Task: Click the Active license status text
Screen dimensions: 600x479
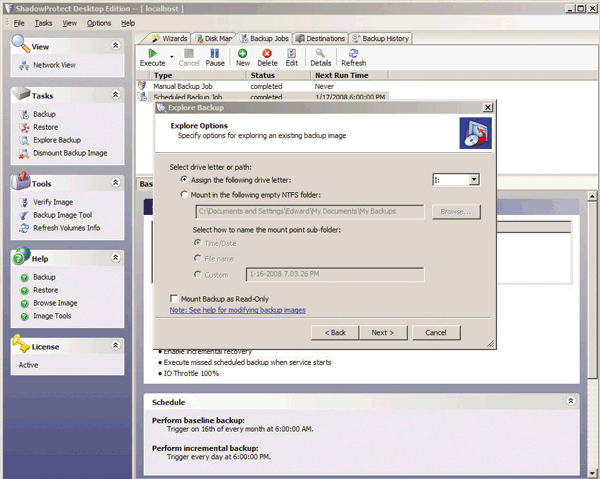Action: point(28,365)
